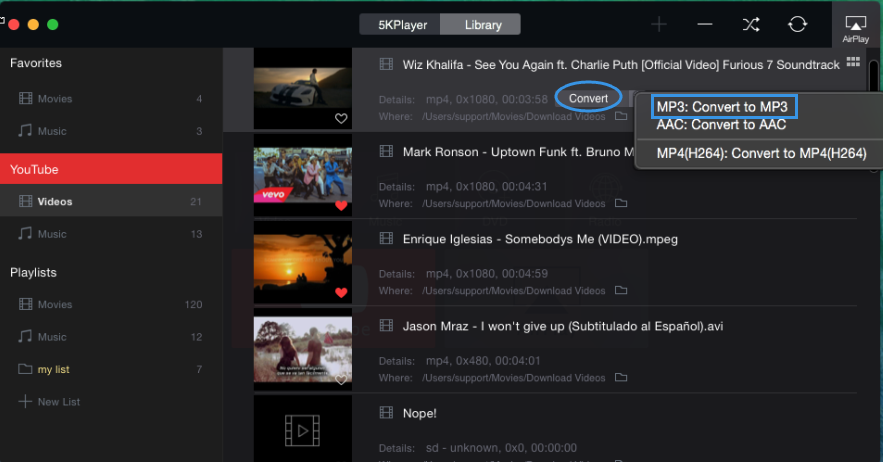Open folder for Wiz Khalifa video
The height and width of the screenshot is (462, 883).
coord(621,116)
